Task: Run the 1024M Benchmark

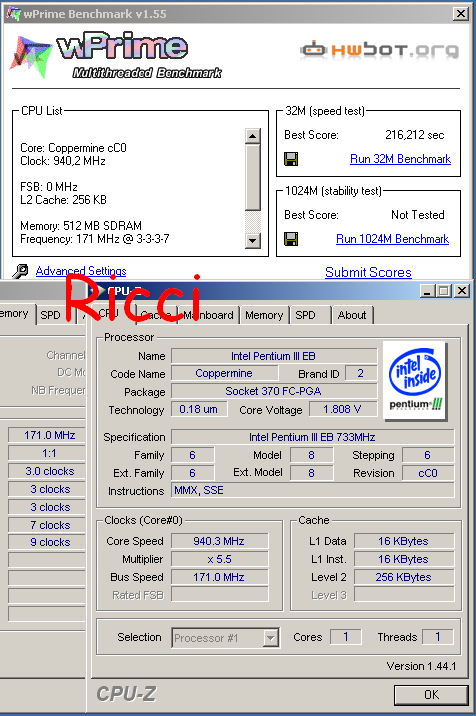Action: click(392, 239)
